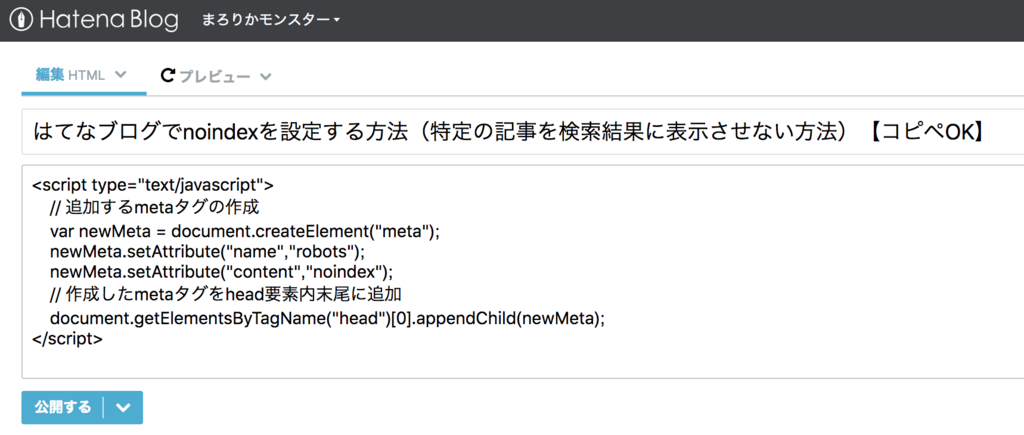
Task: Click the closing '</script>' line
Action: pos(67,339)
